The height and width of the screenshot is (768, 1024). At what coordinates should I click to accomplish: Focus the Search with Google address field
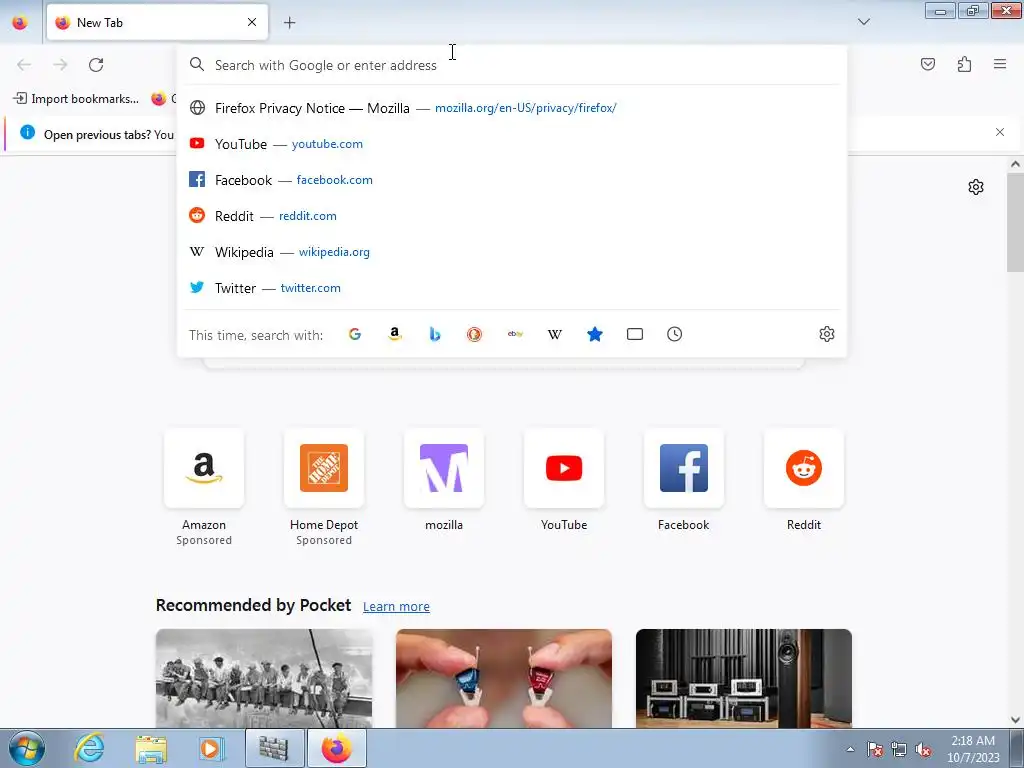tap(512, 65)
